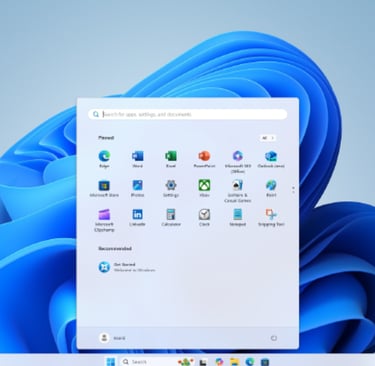Open the Get Started recommended item
Screen dimensions: 375x366
127,267
